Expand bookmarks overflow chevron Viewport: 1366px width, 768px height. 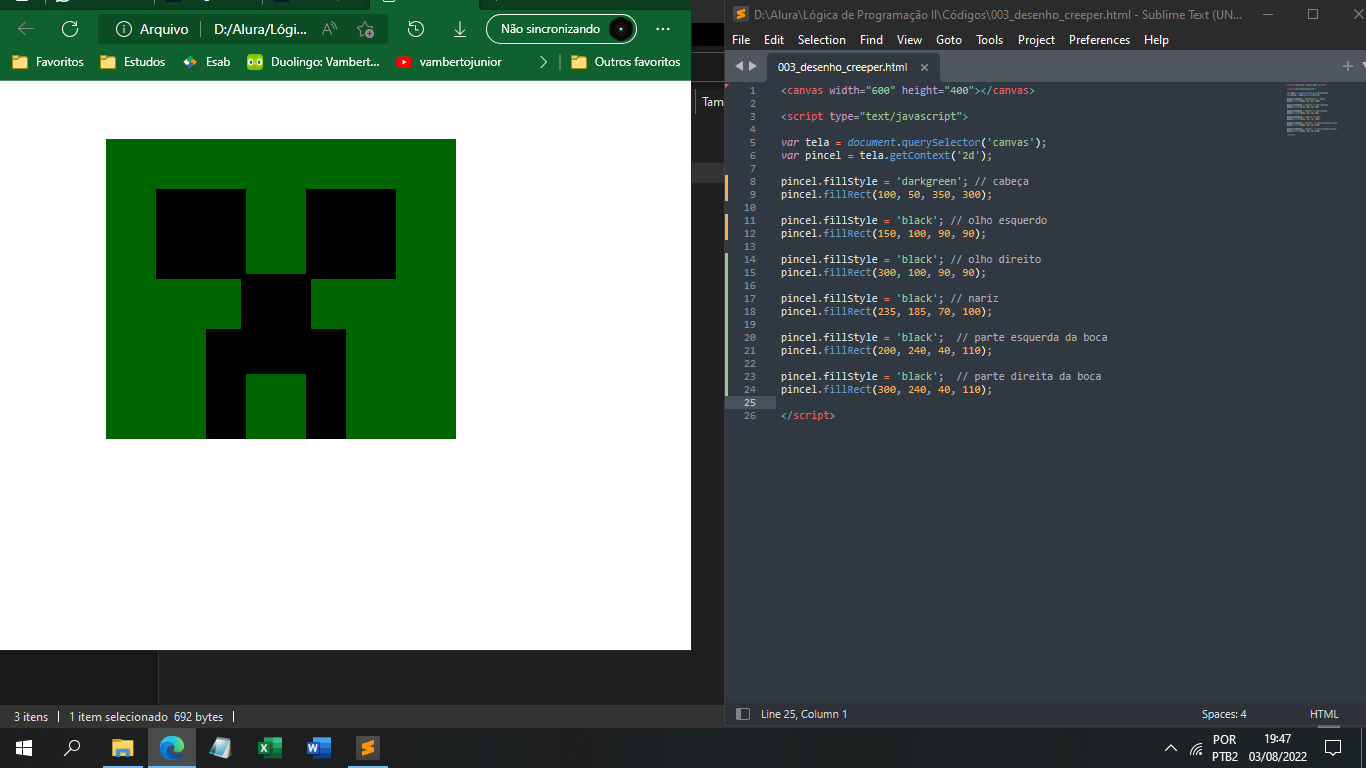pos(543,62)
